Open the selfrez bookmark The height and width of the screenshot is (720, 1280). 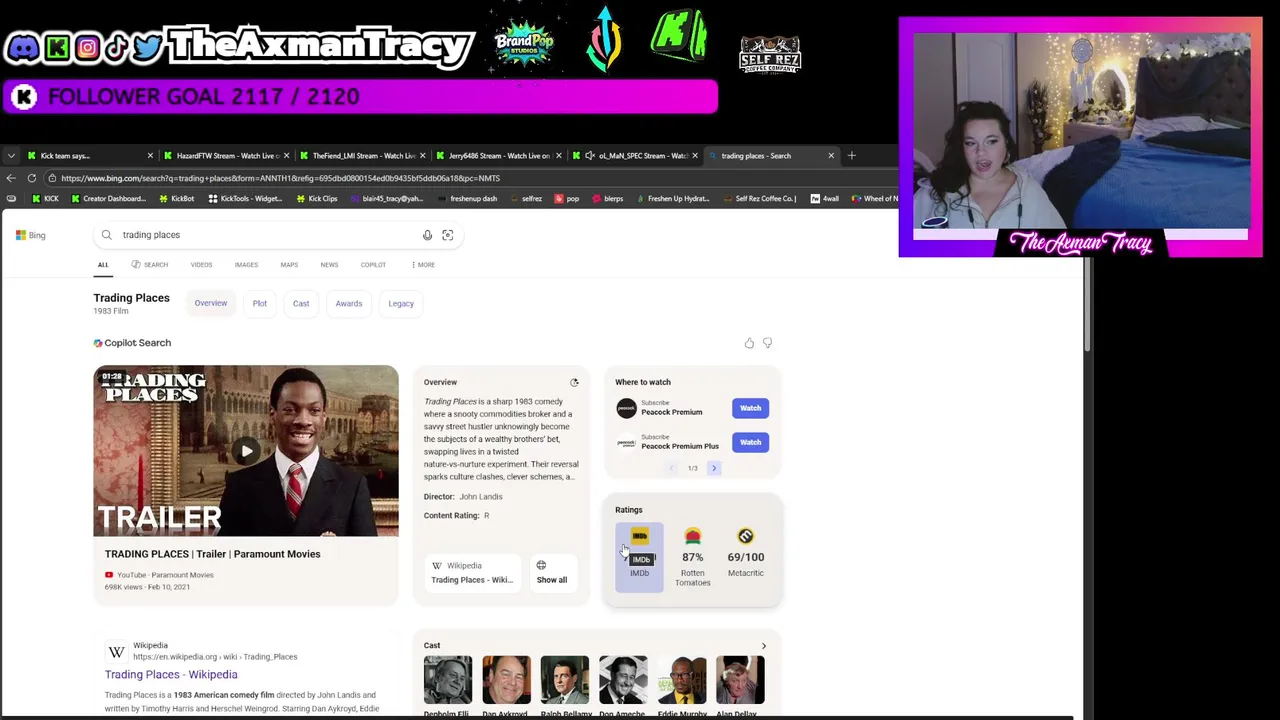pyautogui.click(x=526, y=198)
